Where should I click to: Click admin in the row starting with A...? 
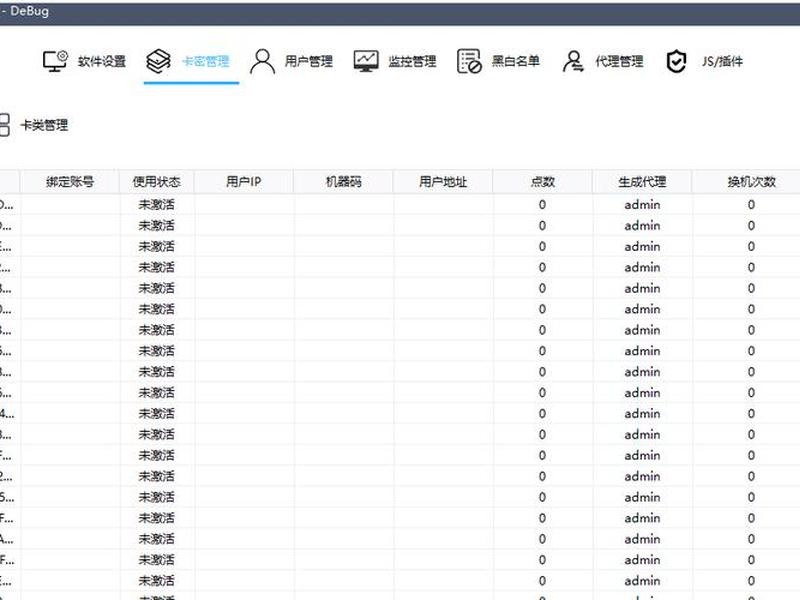[642, 539]
